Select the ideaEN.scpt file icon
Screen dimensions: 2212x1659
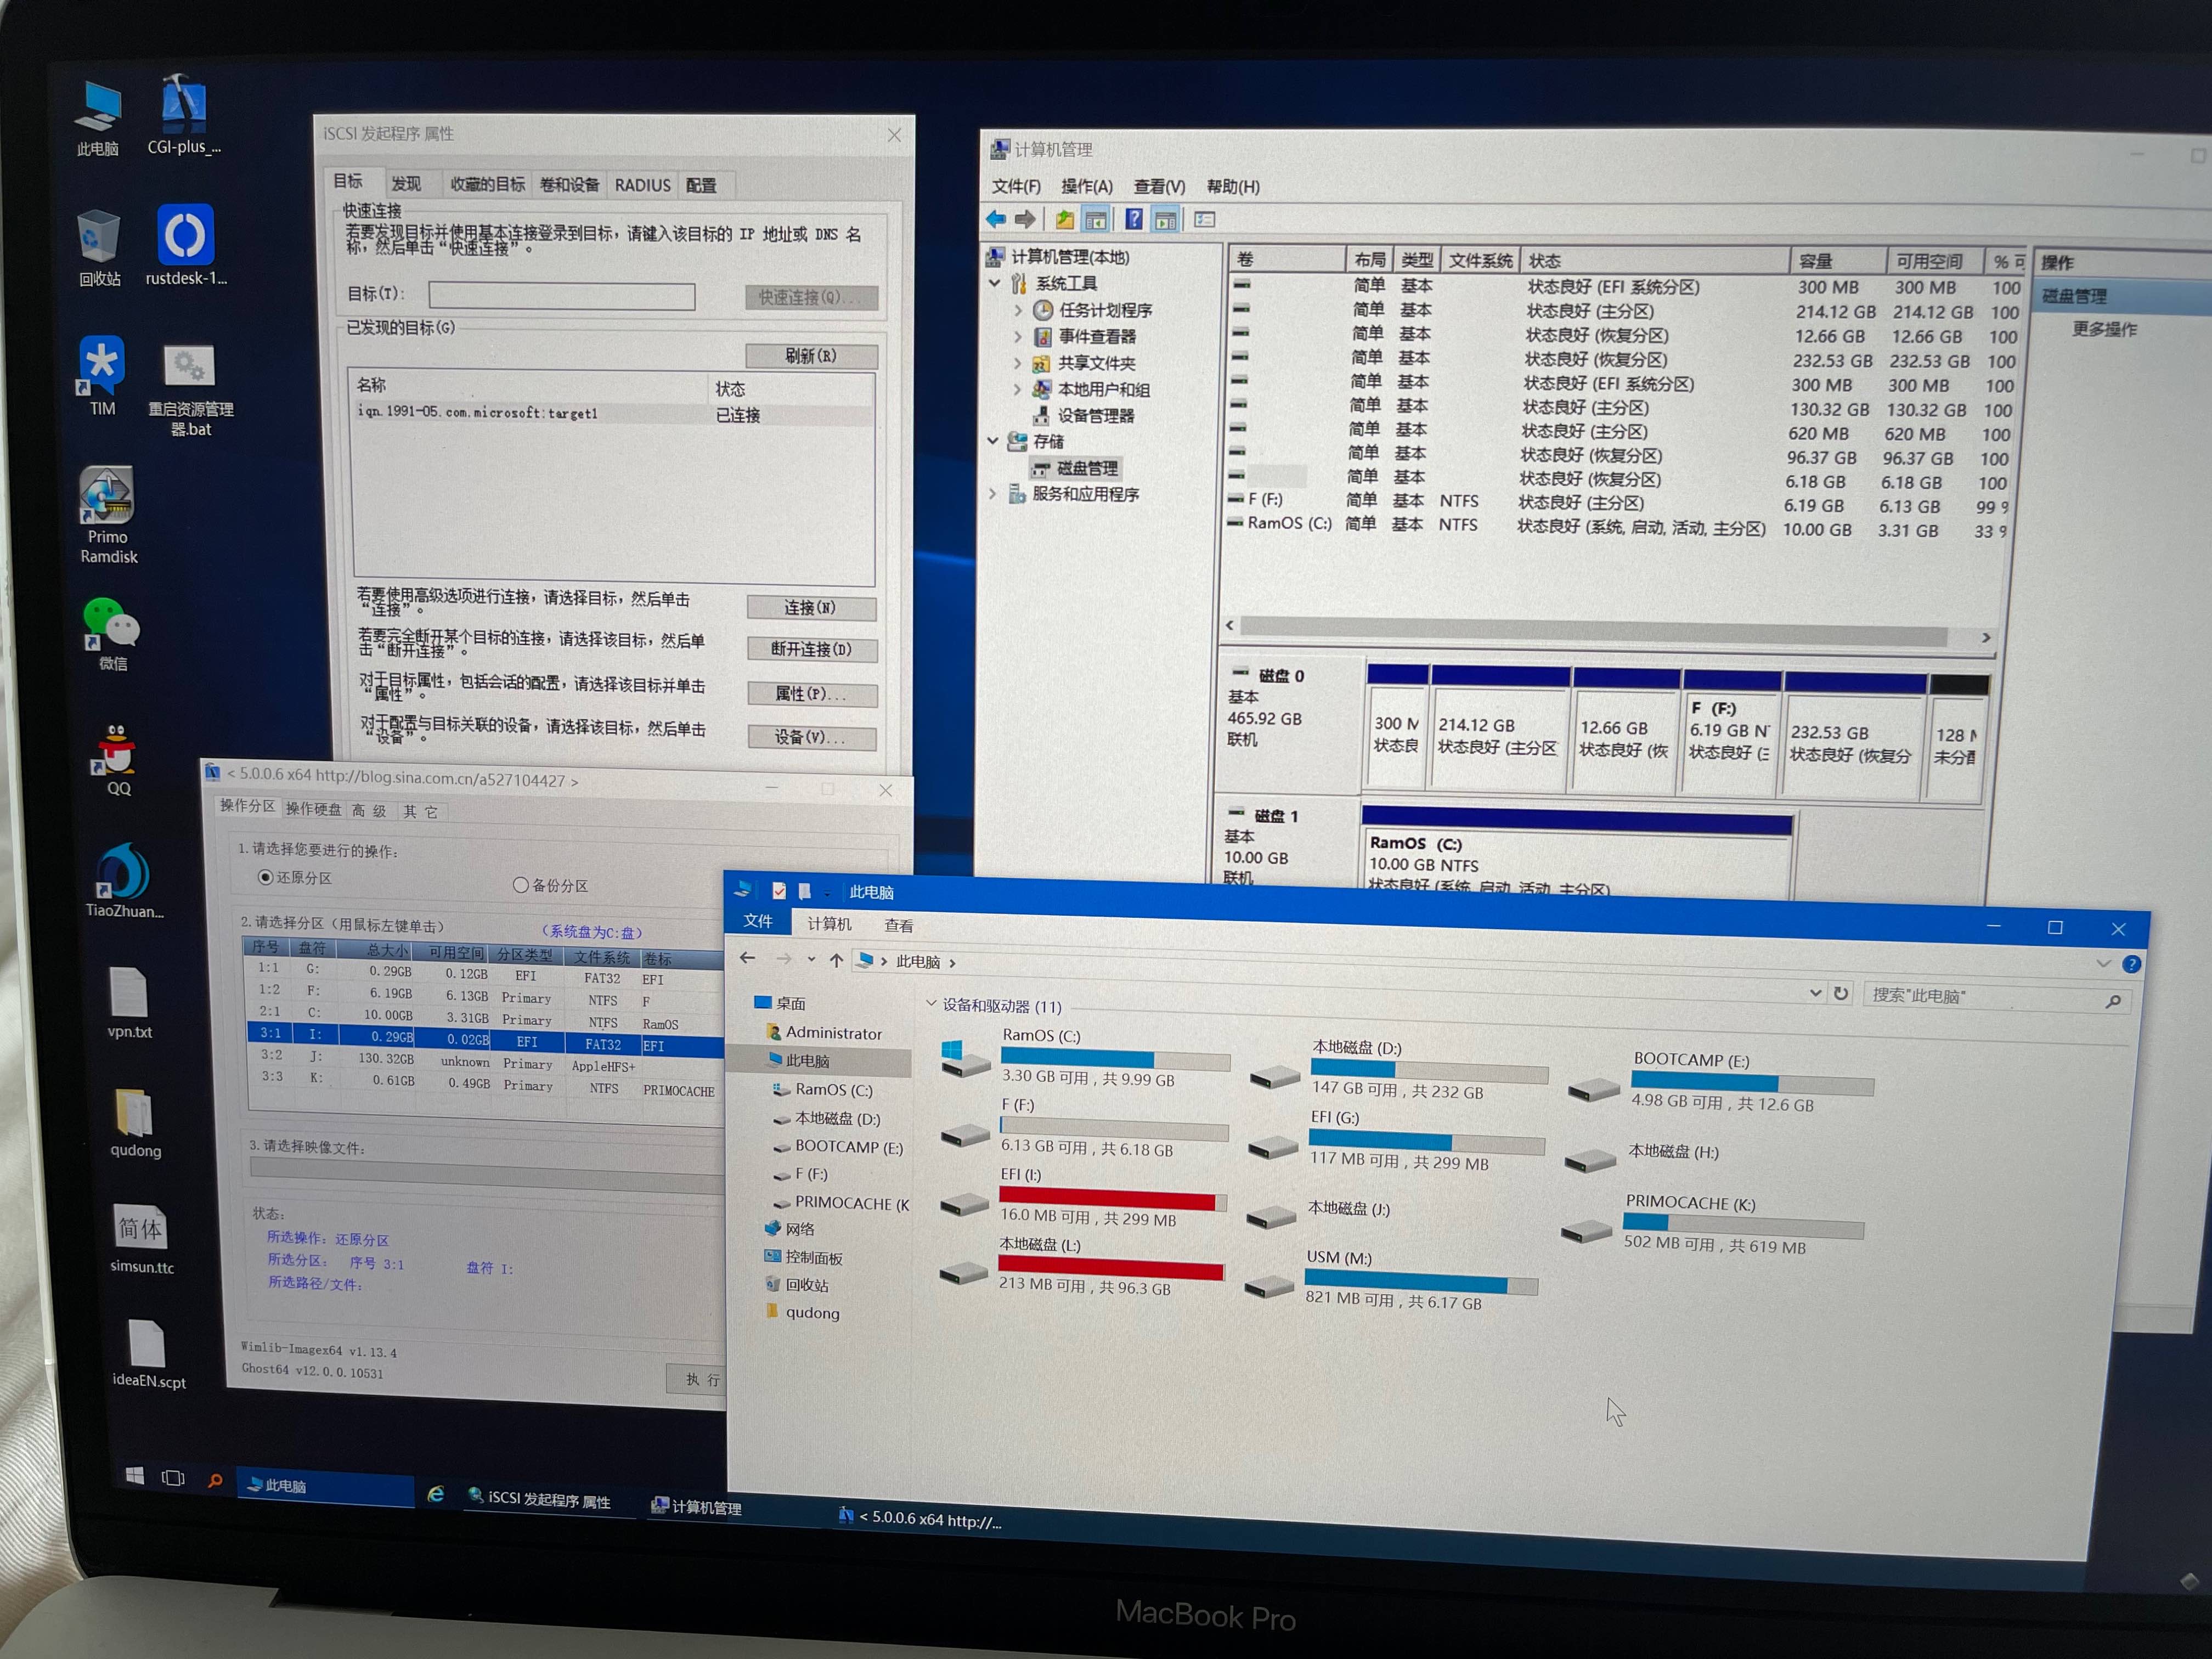148,1355
